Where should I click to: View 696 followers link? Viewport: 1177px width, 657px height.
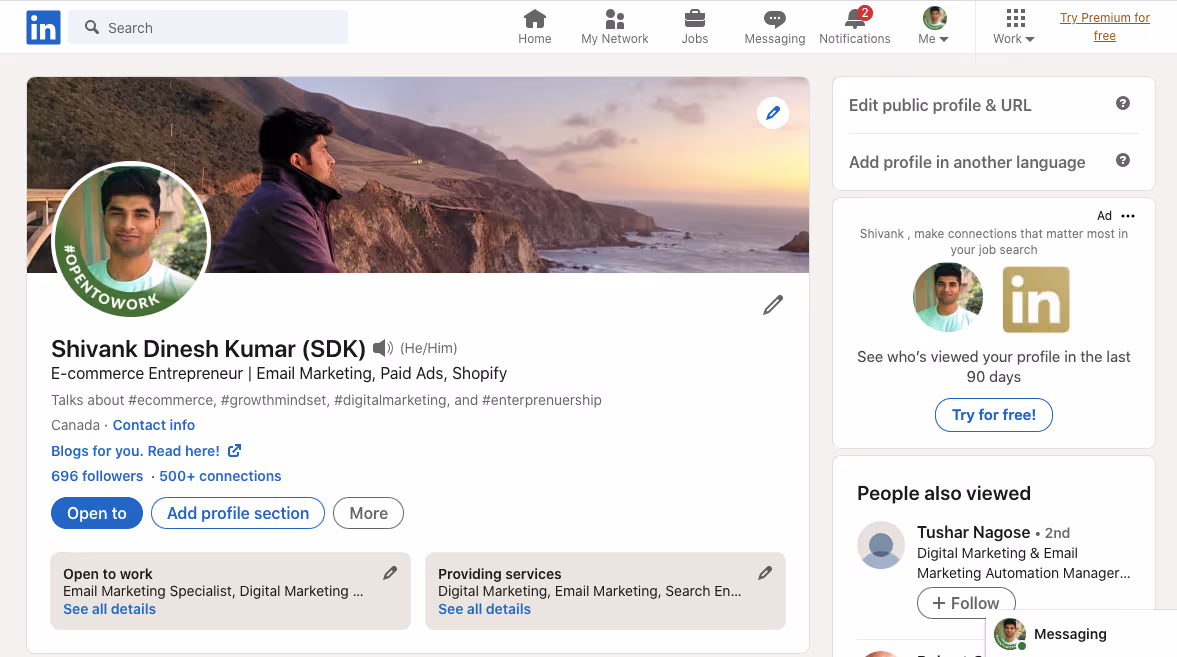pyautogui.click(x=97, y=476)
